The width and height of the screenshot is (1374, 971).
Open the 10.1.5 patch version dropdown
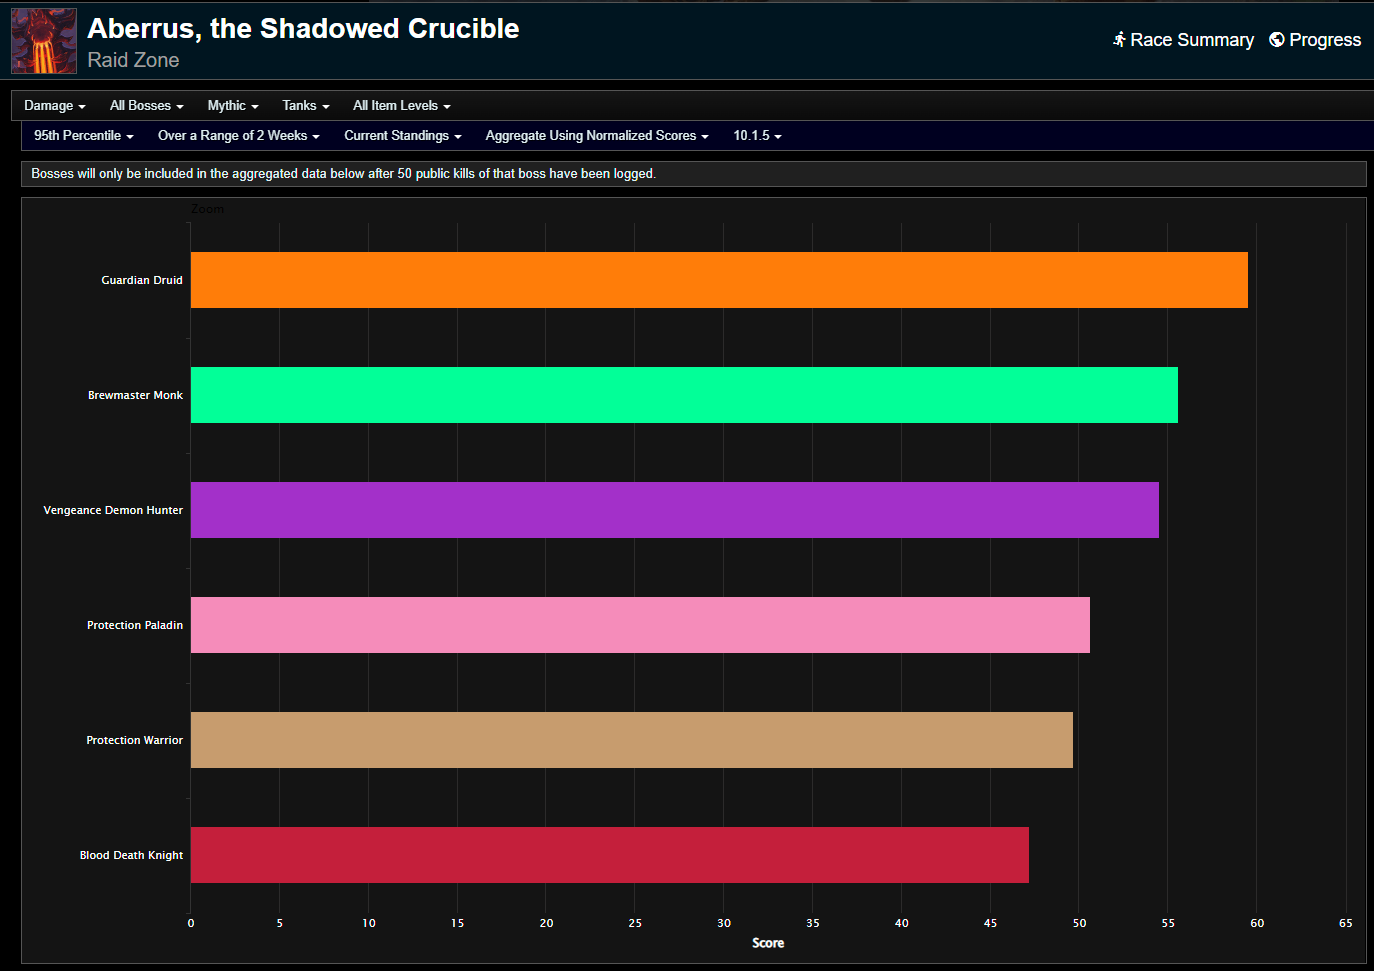point(756,136)
